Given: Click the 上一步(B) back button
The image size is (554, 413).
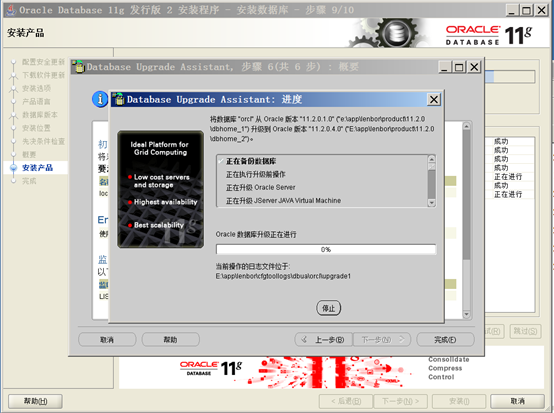Looking at the screenshot, I should coord(323,340).
